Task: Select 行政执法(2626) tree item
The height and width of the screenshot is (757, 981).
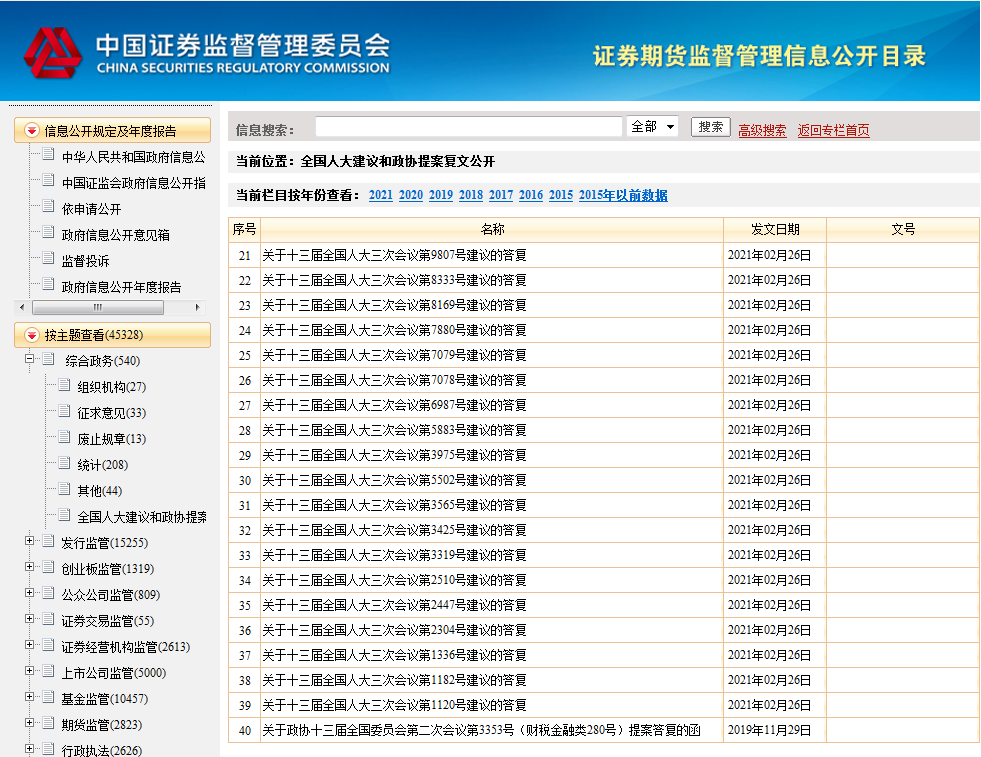Action: pos(101,750)
